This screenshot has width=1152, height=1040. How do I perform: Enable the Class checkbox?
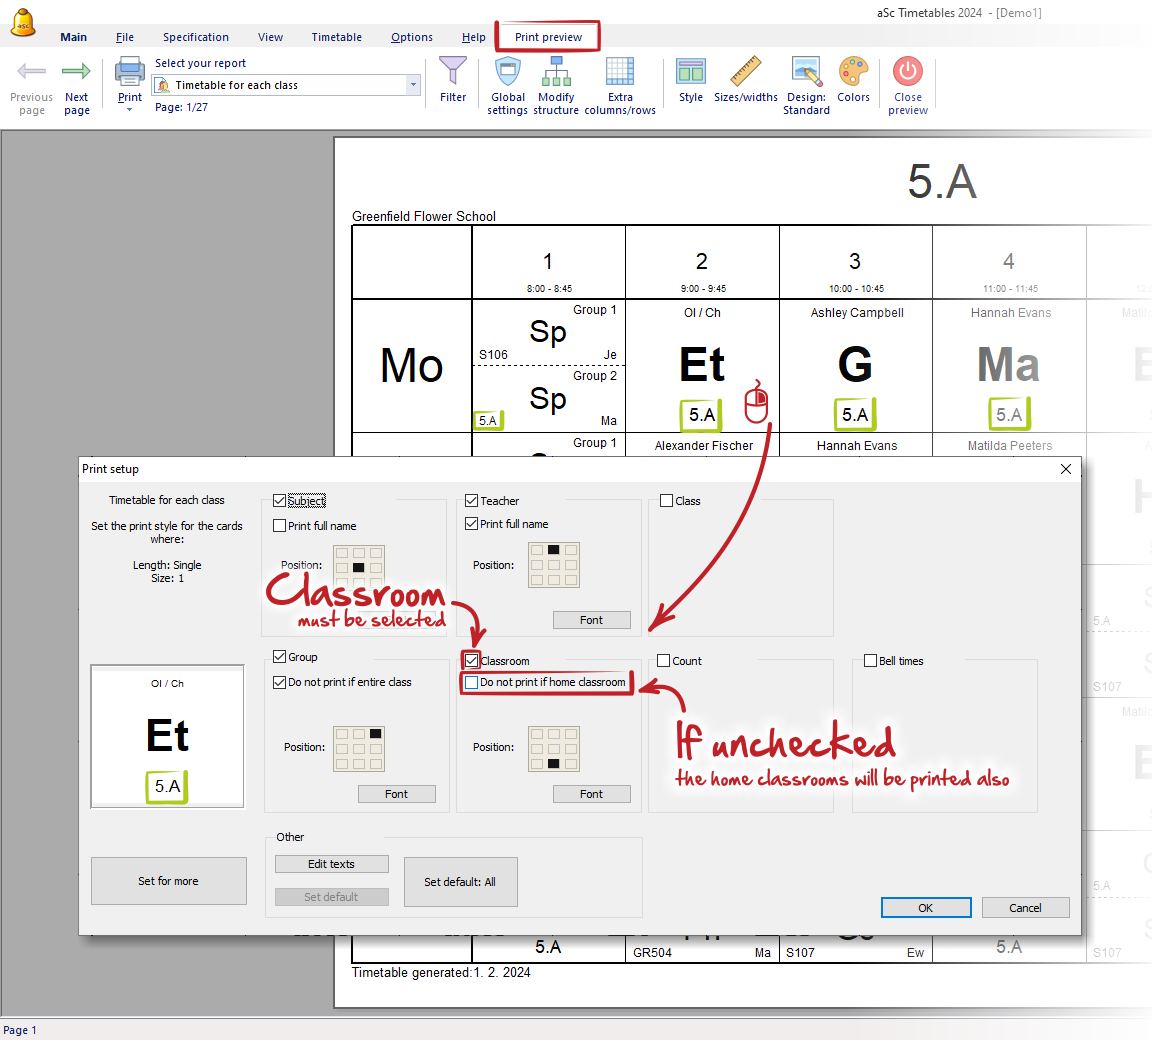(x=666, y=501)
